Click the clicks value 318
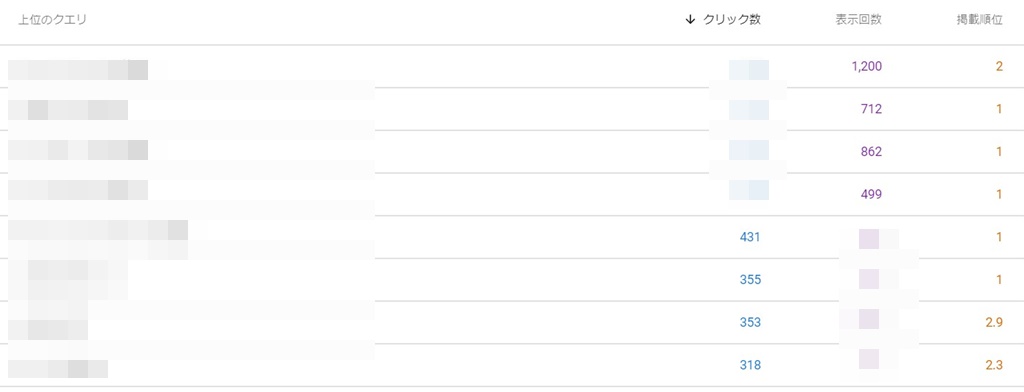The width and height of the screenshot is (1024, 392). (x=750, y=365)
